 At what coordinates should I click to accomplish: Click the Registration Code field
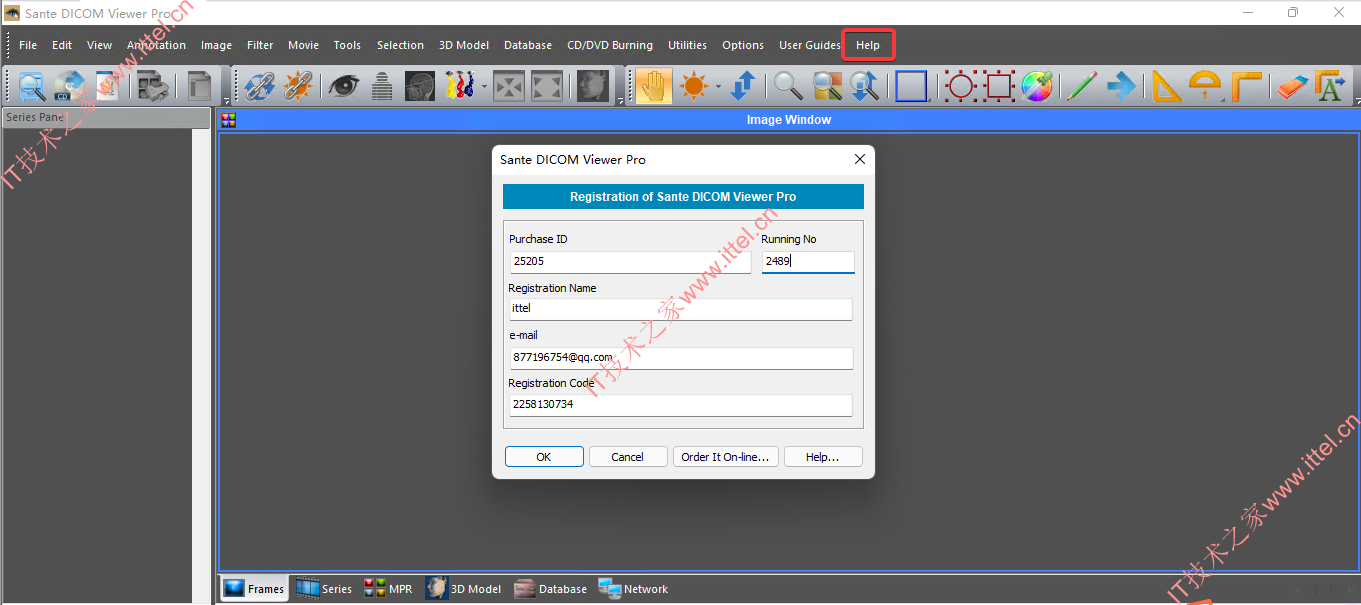tap(680, 405)
